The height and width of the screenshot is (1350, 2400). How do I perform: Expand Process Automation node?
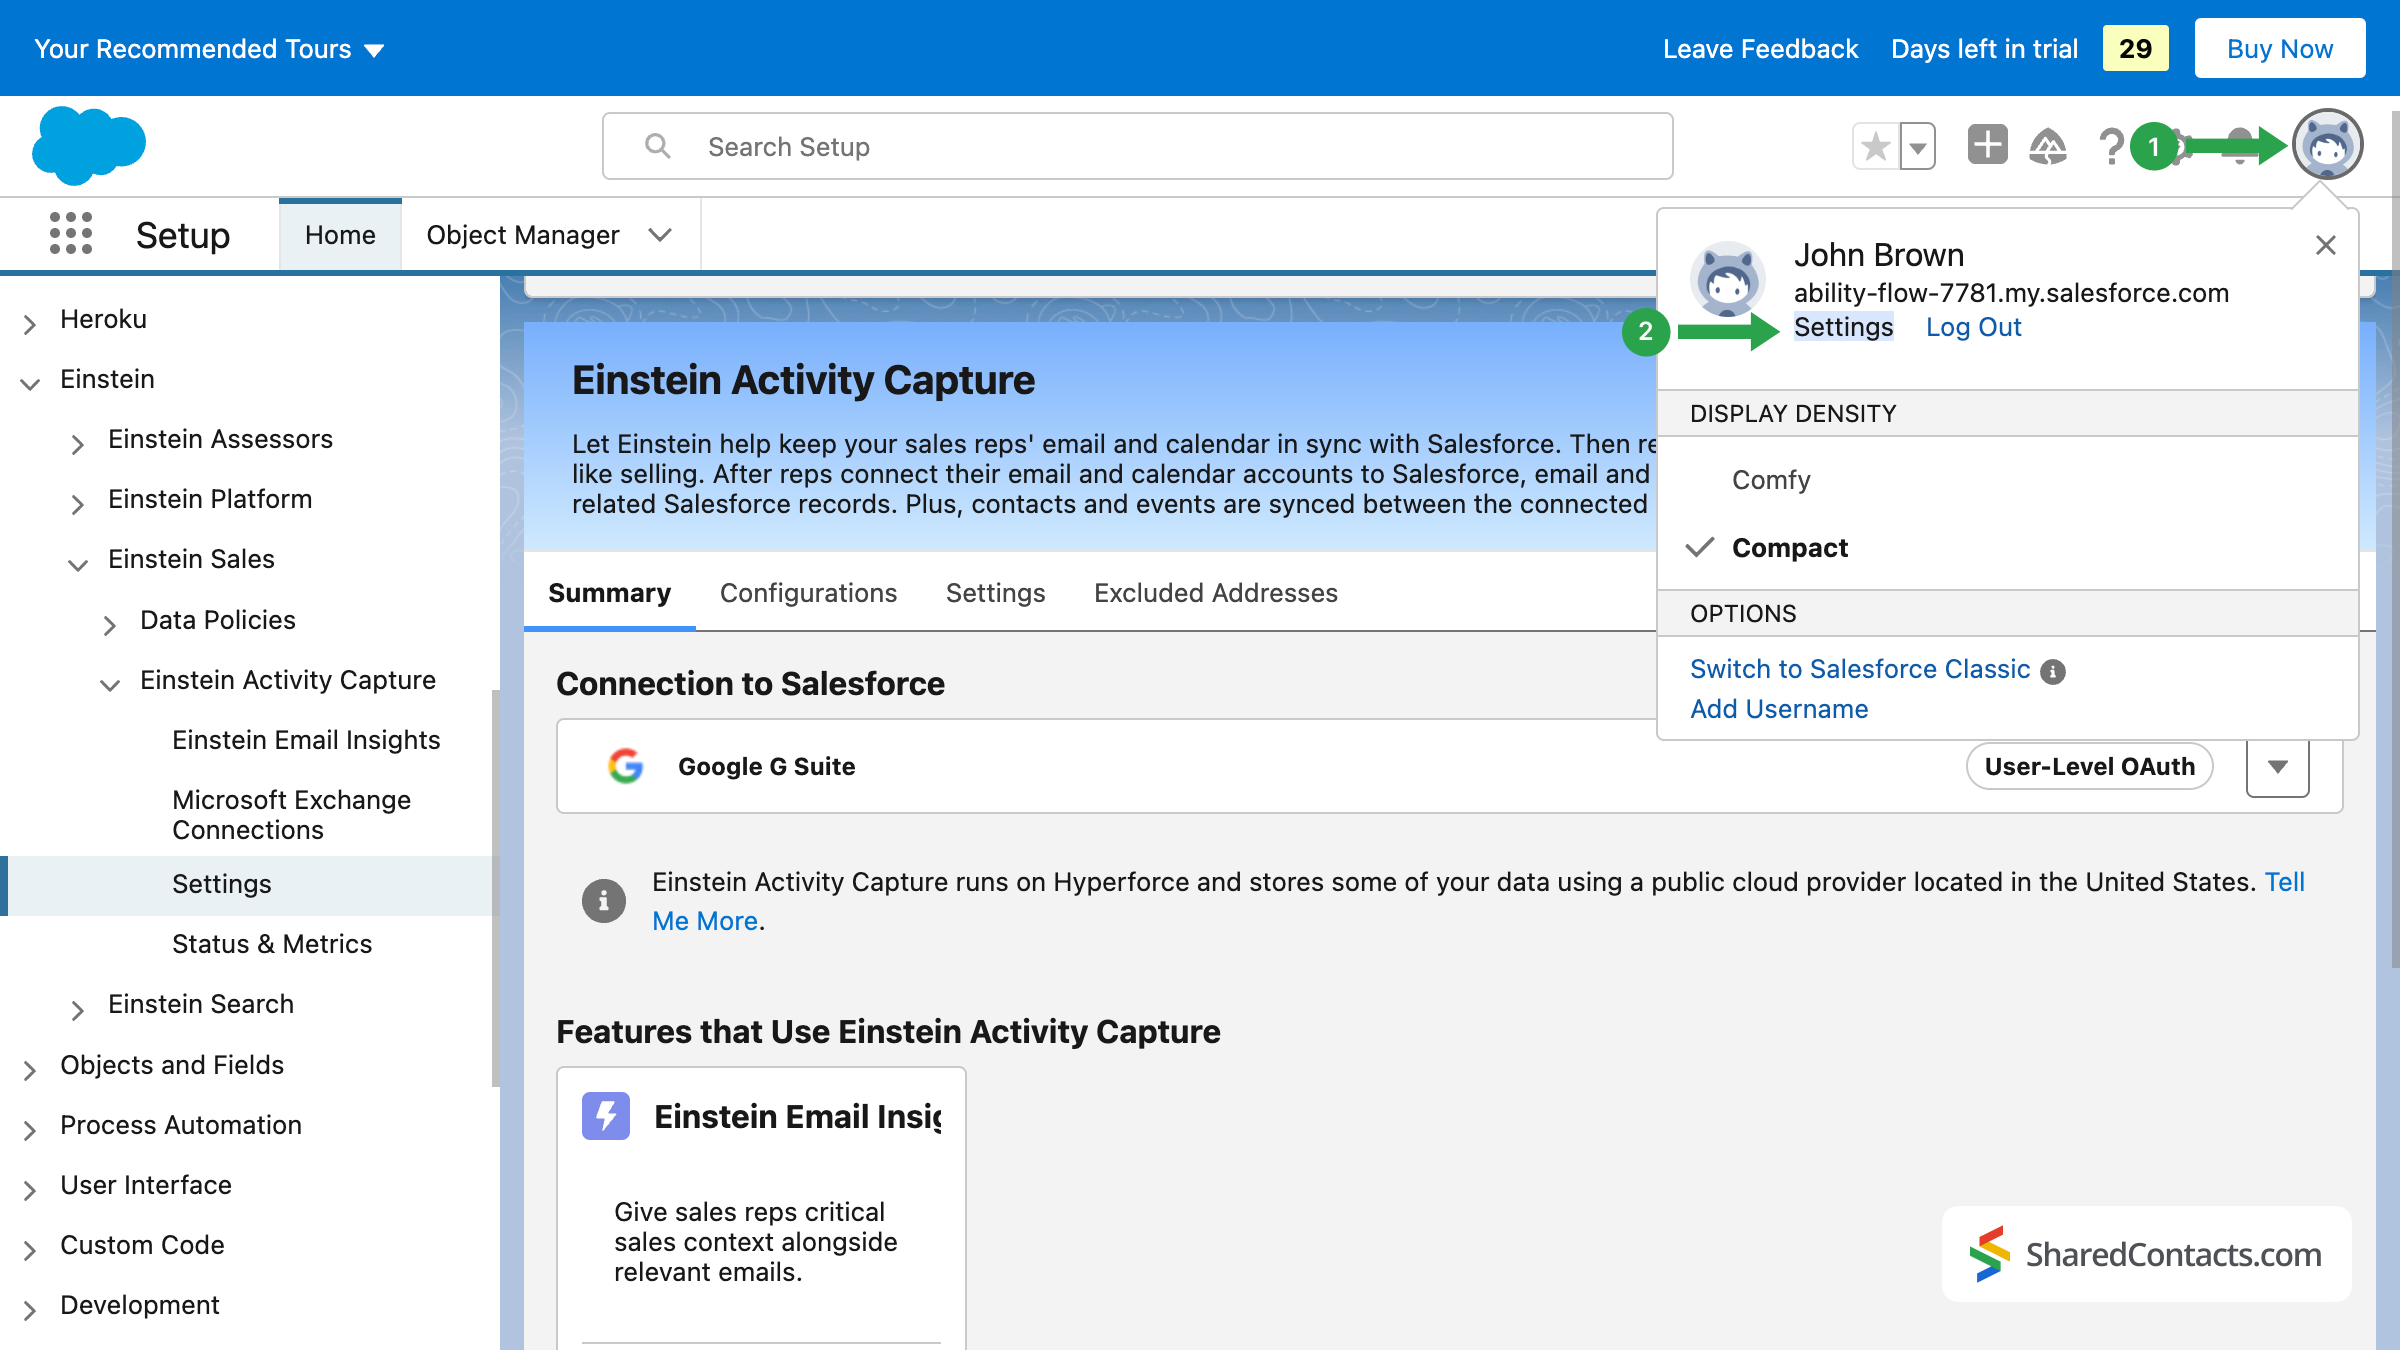pyautogui.click(x=30, y=1130)
